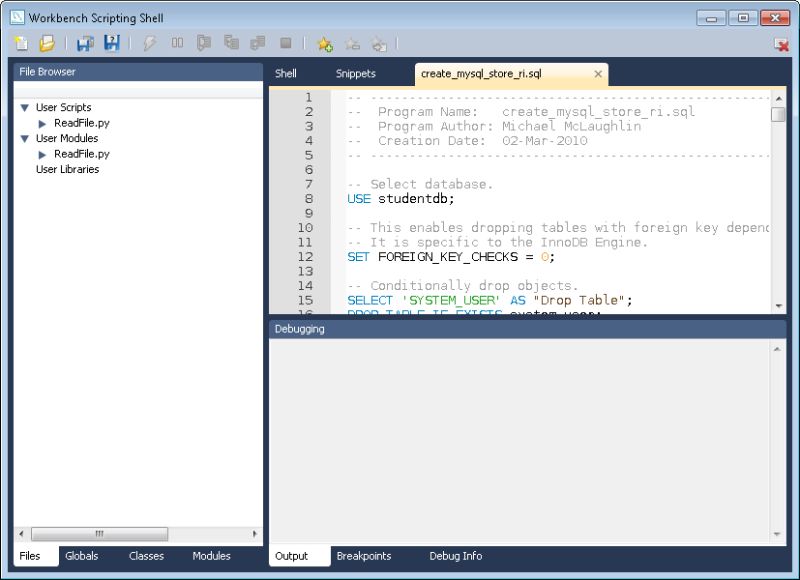Stop the running script
The width and height of the screenshot is (800, 580).
288,42
